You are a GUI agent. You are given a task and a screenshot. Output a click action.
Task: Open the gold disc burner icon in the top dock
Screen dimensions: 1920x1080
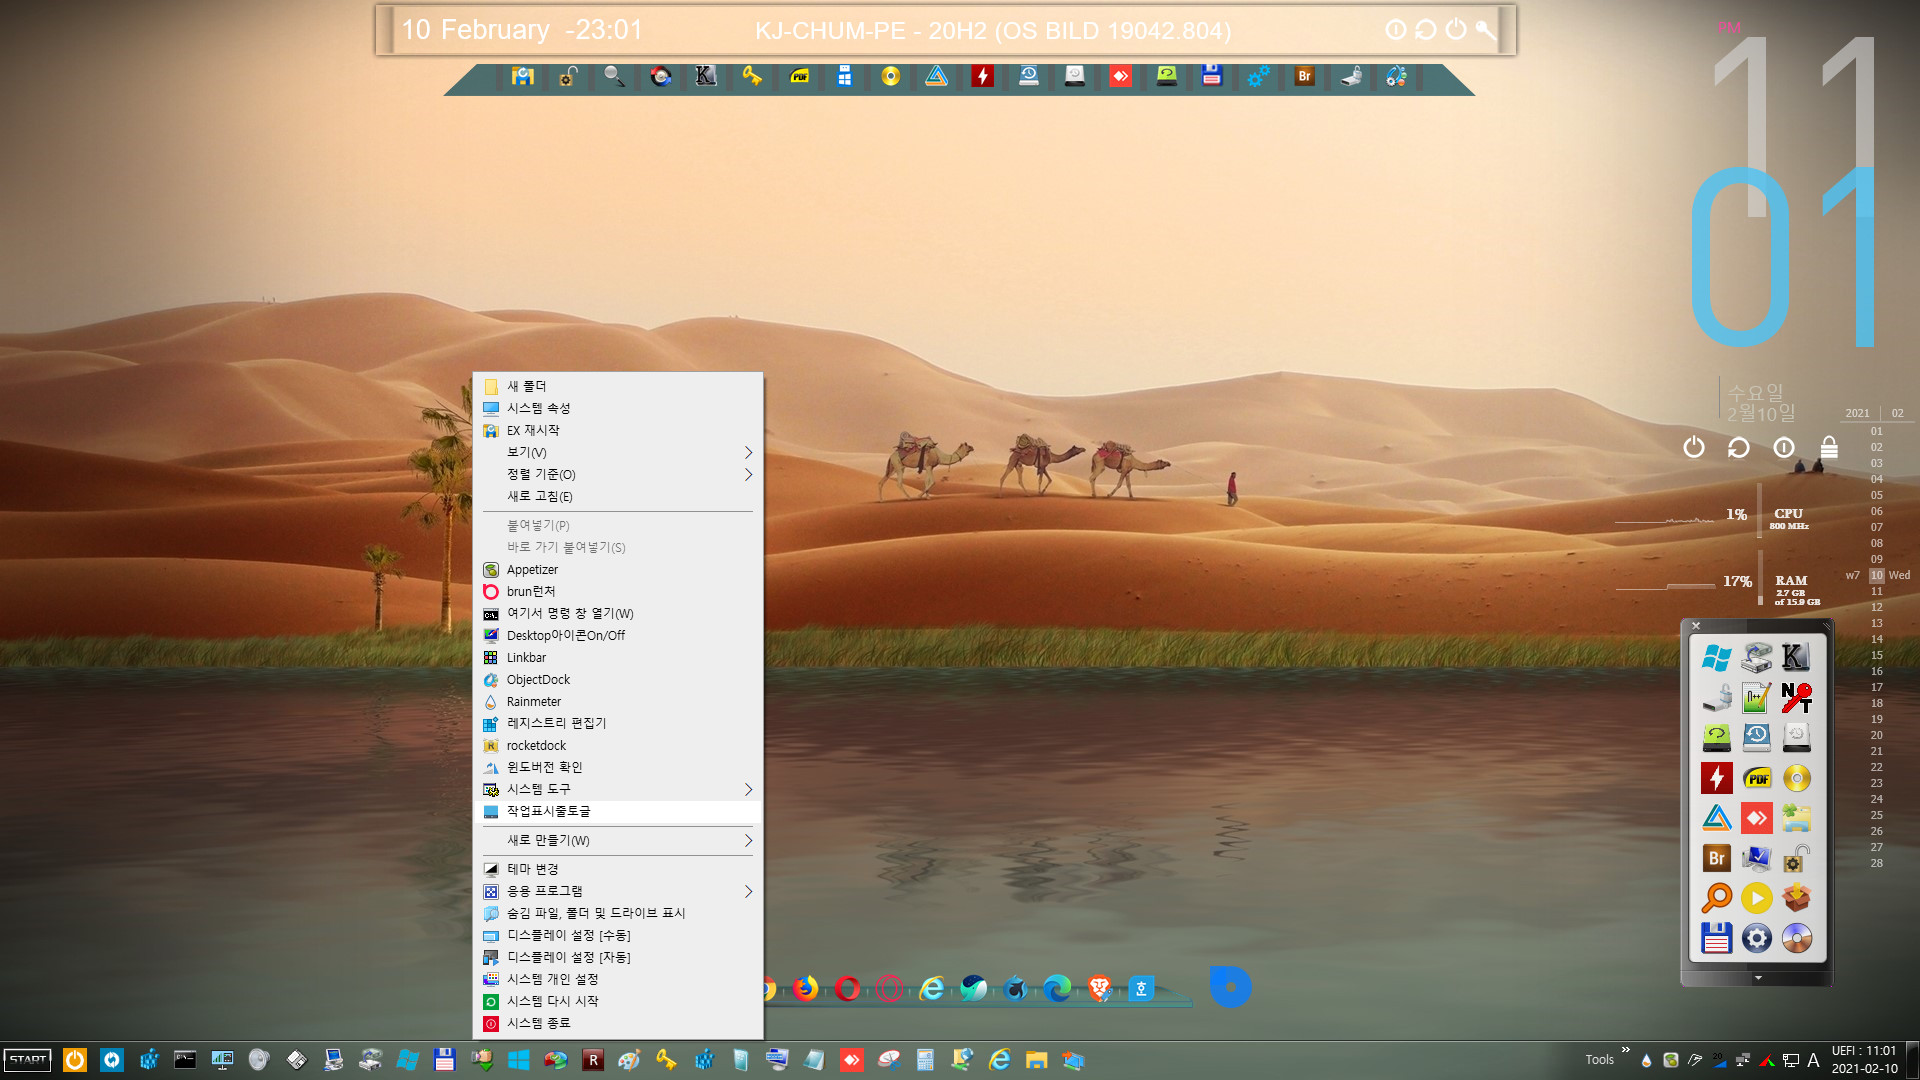pos(890,76)
